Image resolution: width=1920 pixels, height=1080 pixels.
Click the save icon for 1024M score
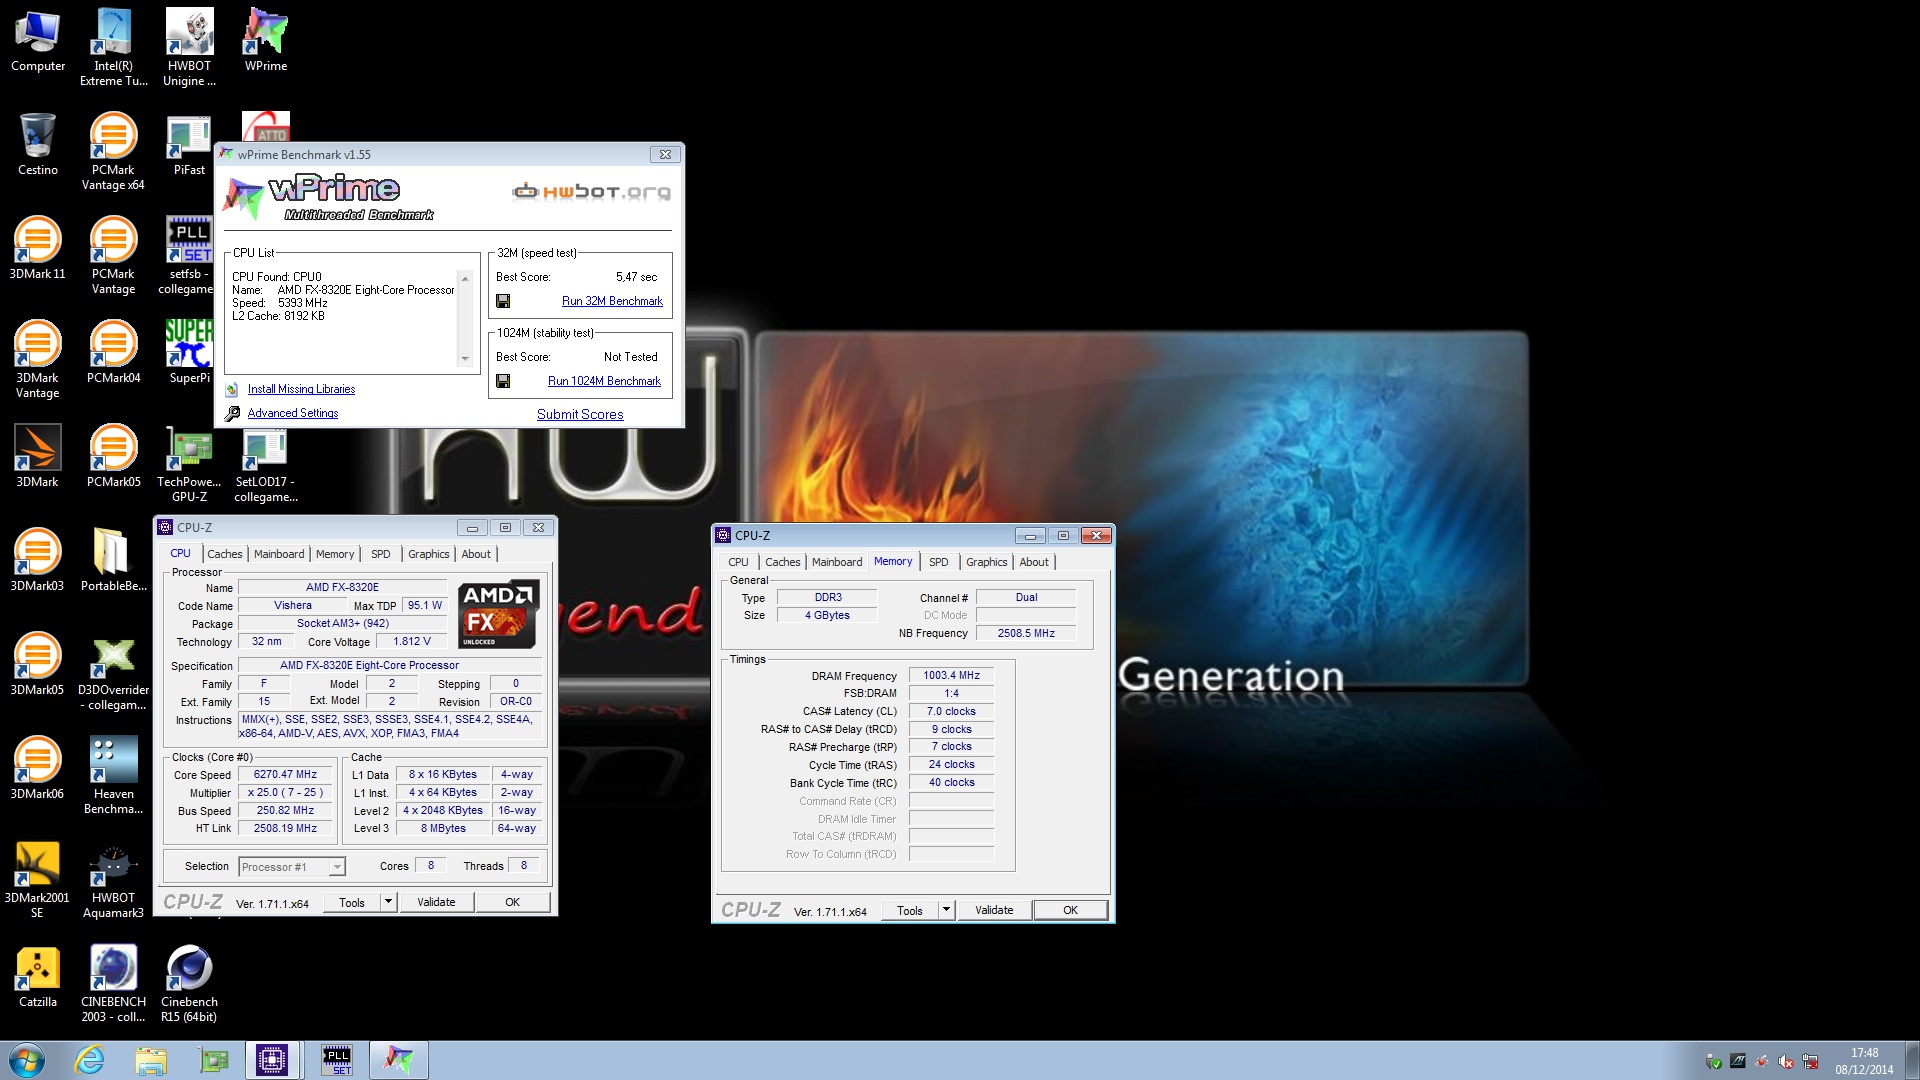click(503, 381)
